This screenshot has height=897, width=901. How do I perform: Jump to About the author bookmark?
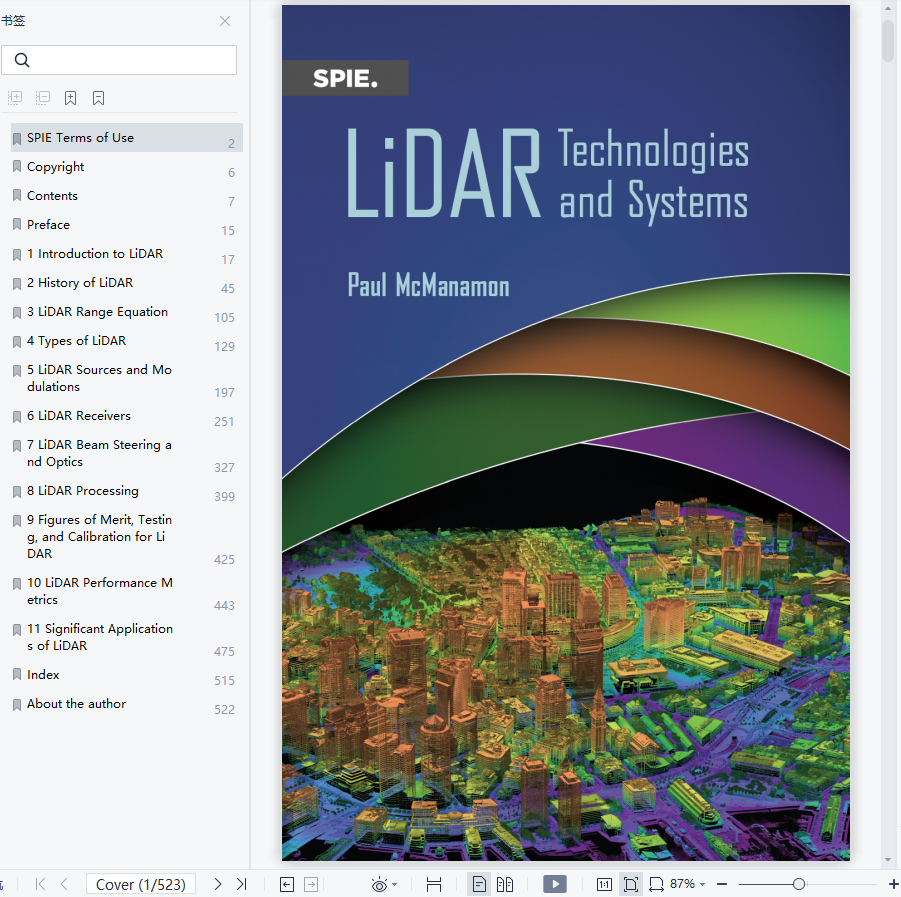click(127, 704)
